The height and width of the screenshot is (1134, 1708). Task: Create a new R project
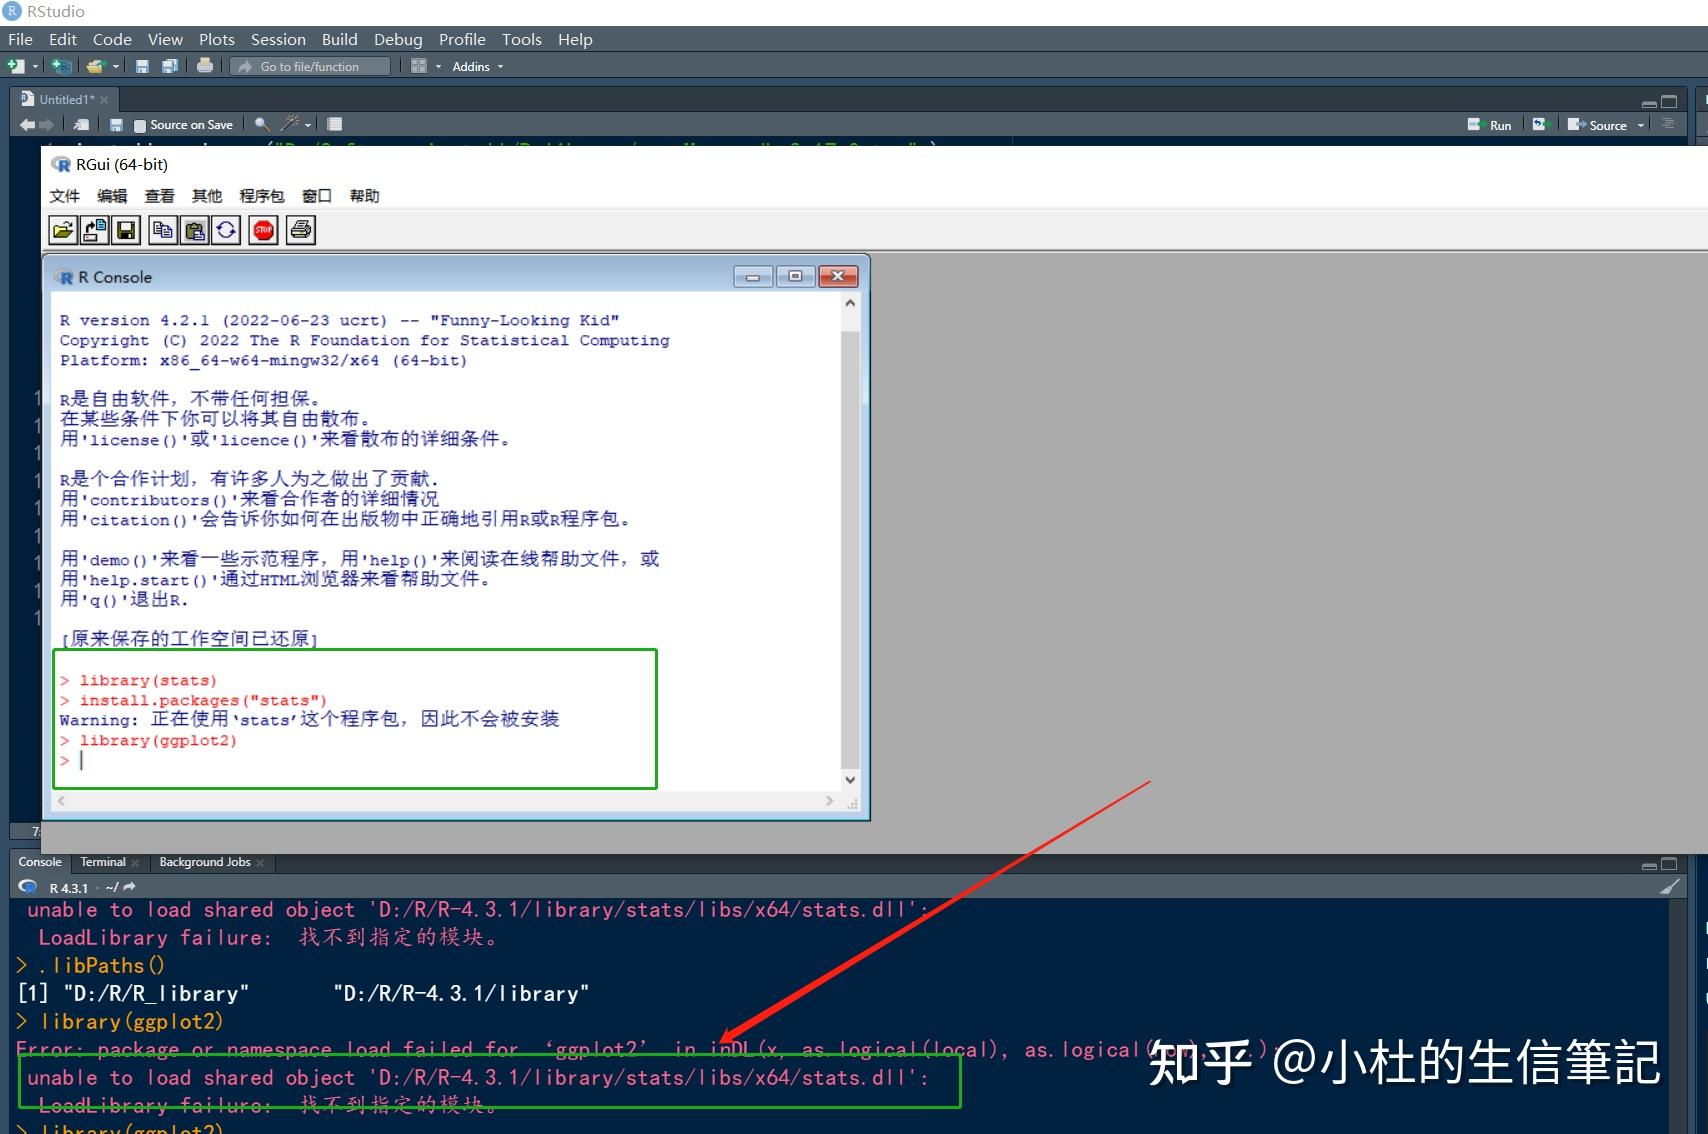[62, 66]
